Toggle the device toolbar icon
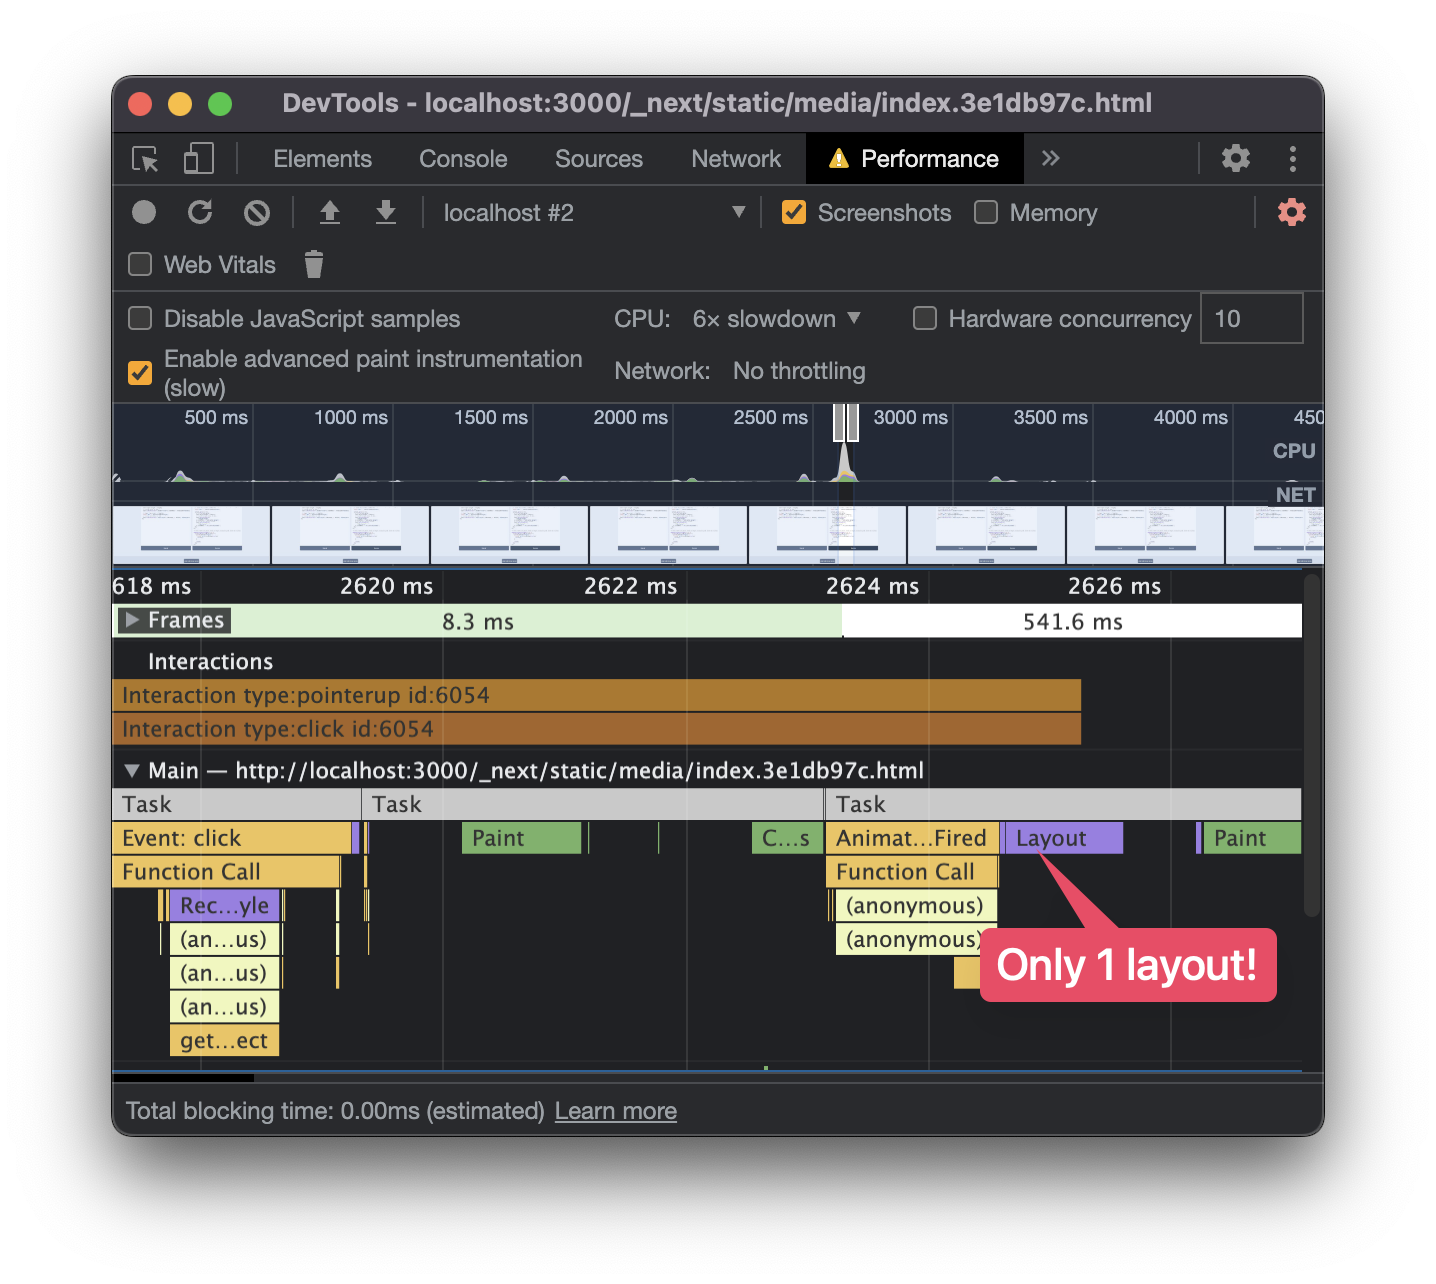Screen dimensions: 1436x1284 pyautogui.click(x=198, y=159)
